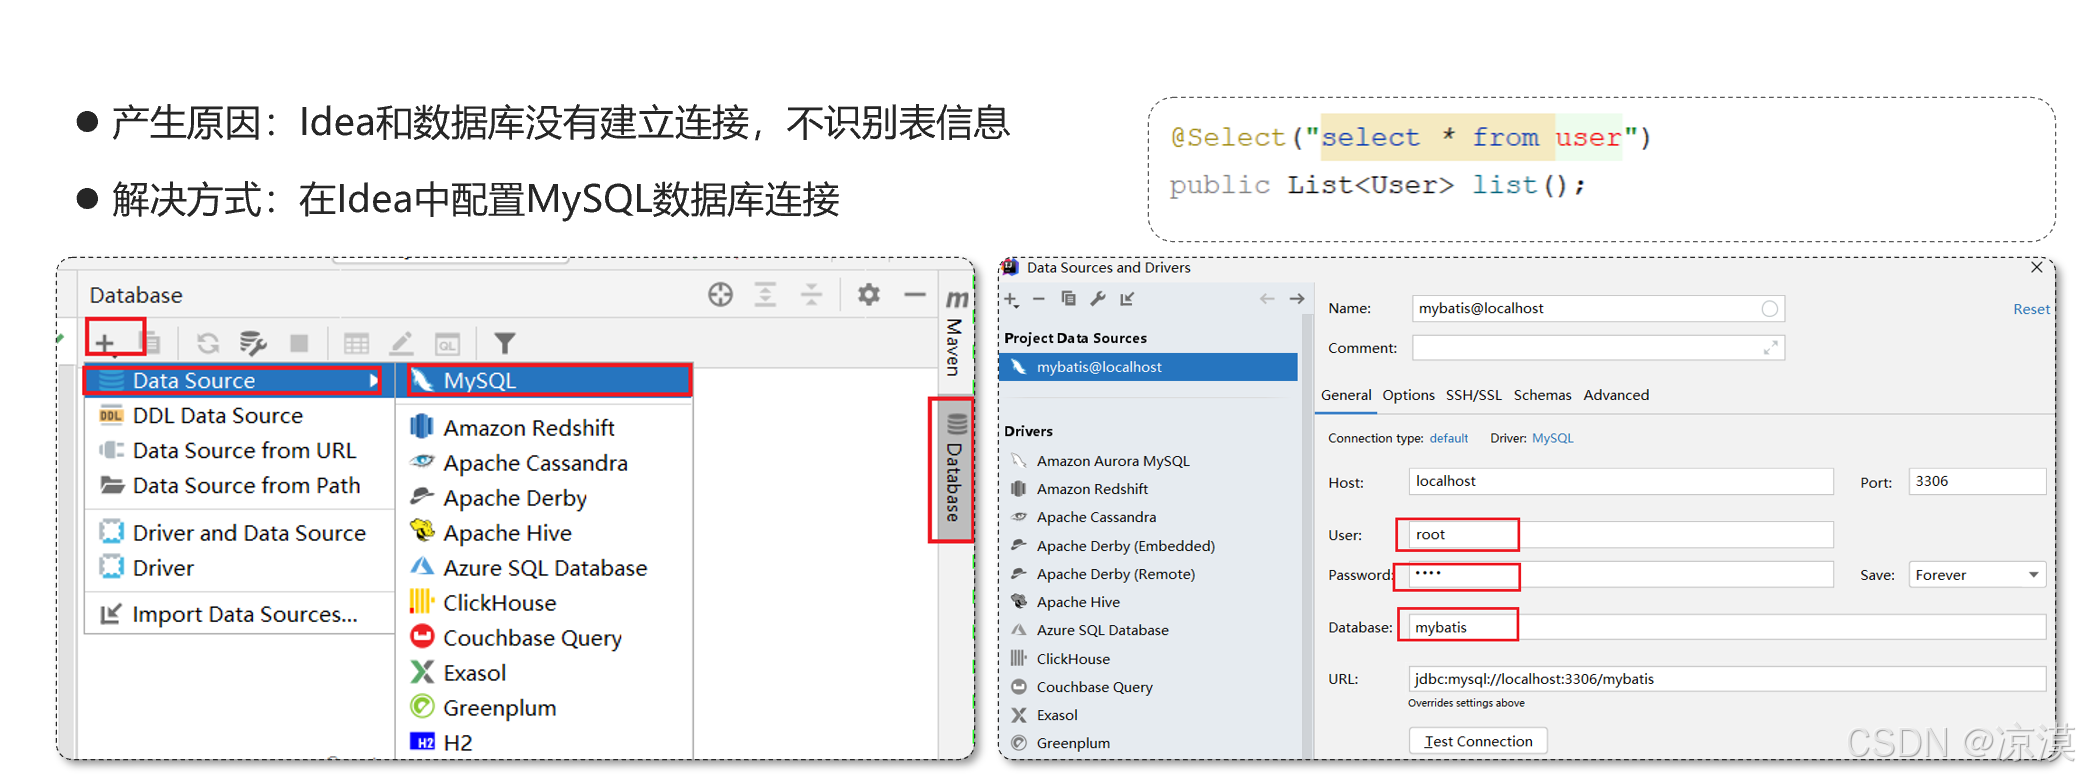The image size is (2080, 777).
Task: Click the Password field
Action: (1620, 574)
